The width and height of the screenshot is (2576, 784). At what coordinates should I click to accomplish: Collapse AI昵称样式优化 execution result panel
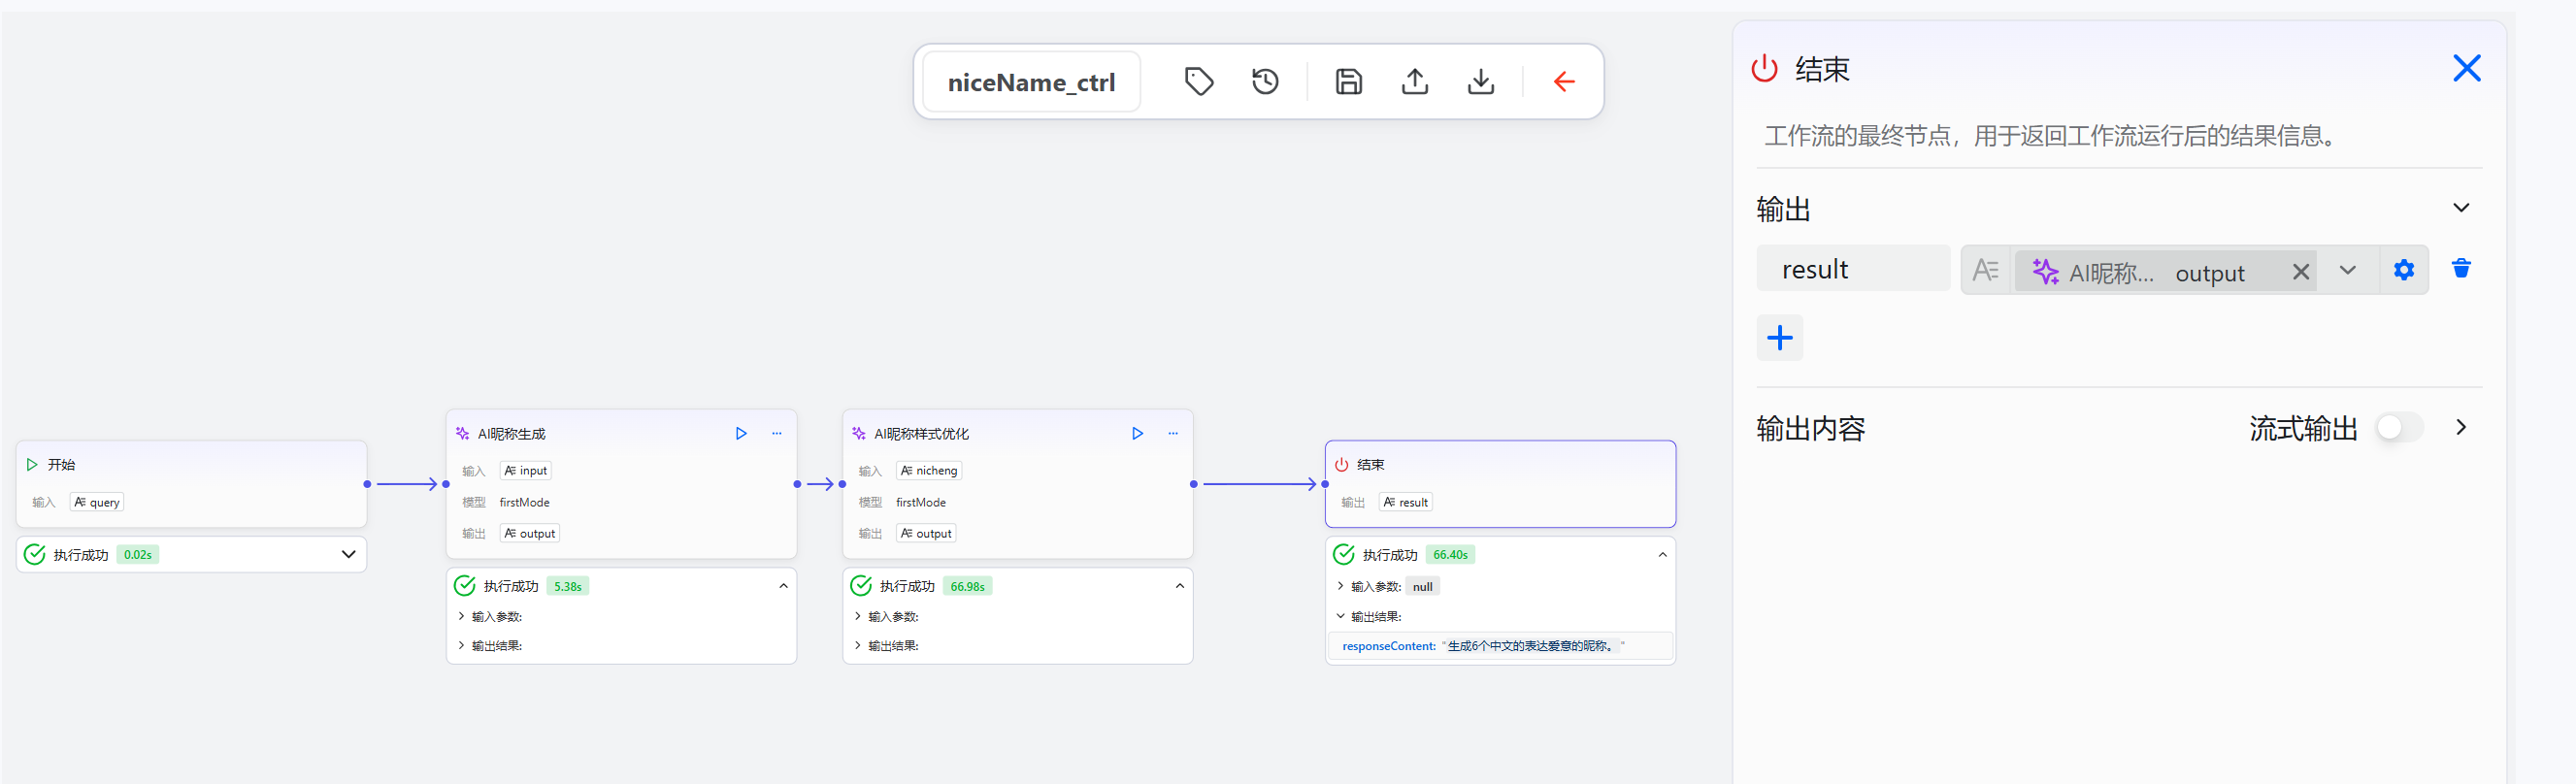tap(1179, 586)
